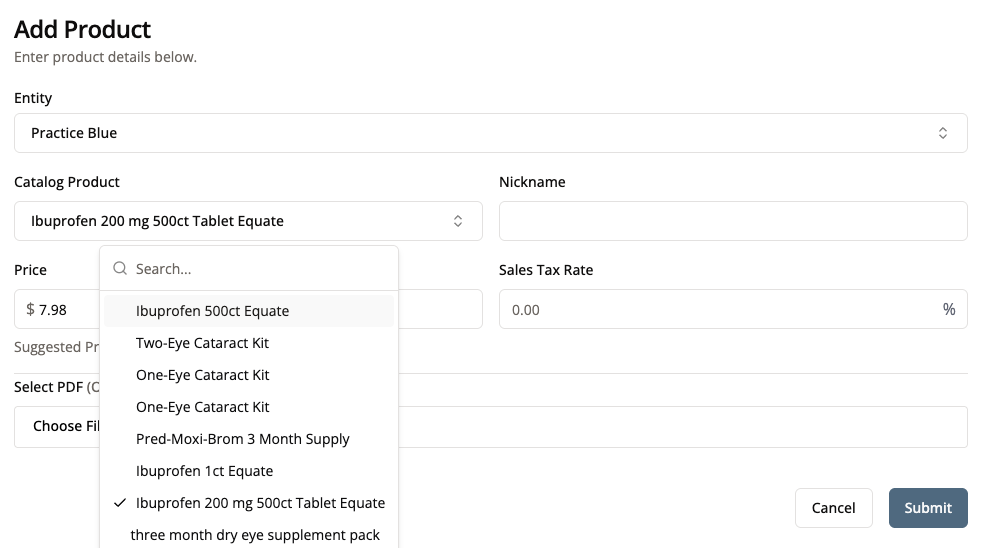Focus the Nickname text field
The width and height of the screenshot is (989, 548).
[732, 221]
